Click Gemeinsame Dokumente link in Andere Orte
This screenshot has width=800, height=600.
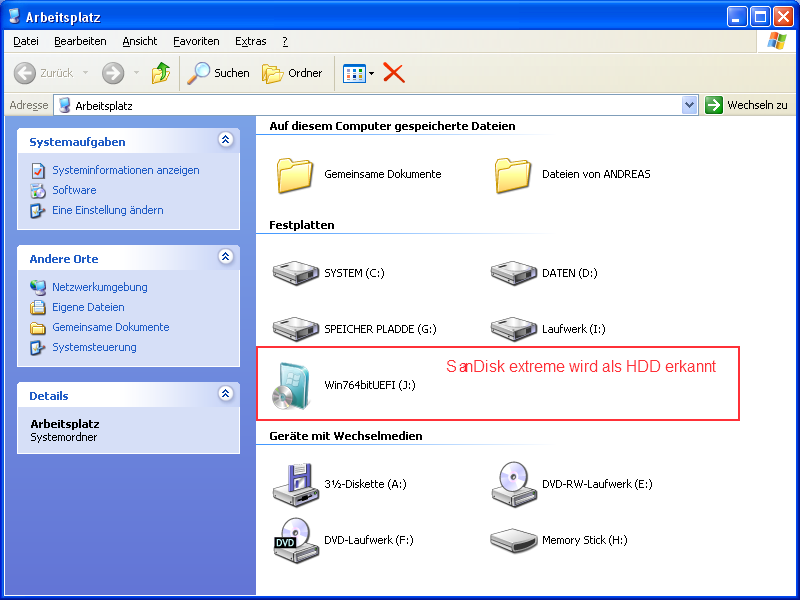point(111,328)
